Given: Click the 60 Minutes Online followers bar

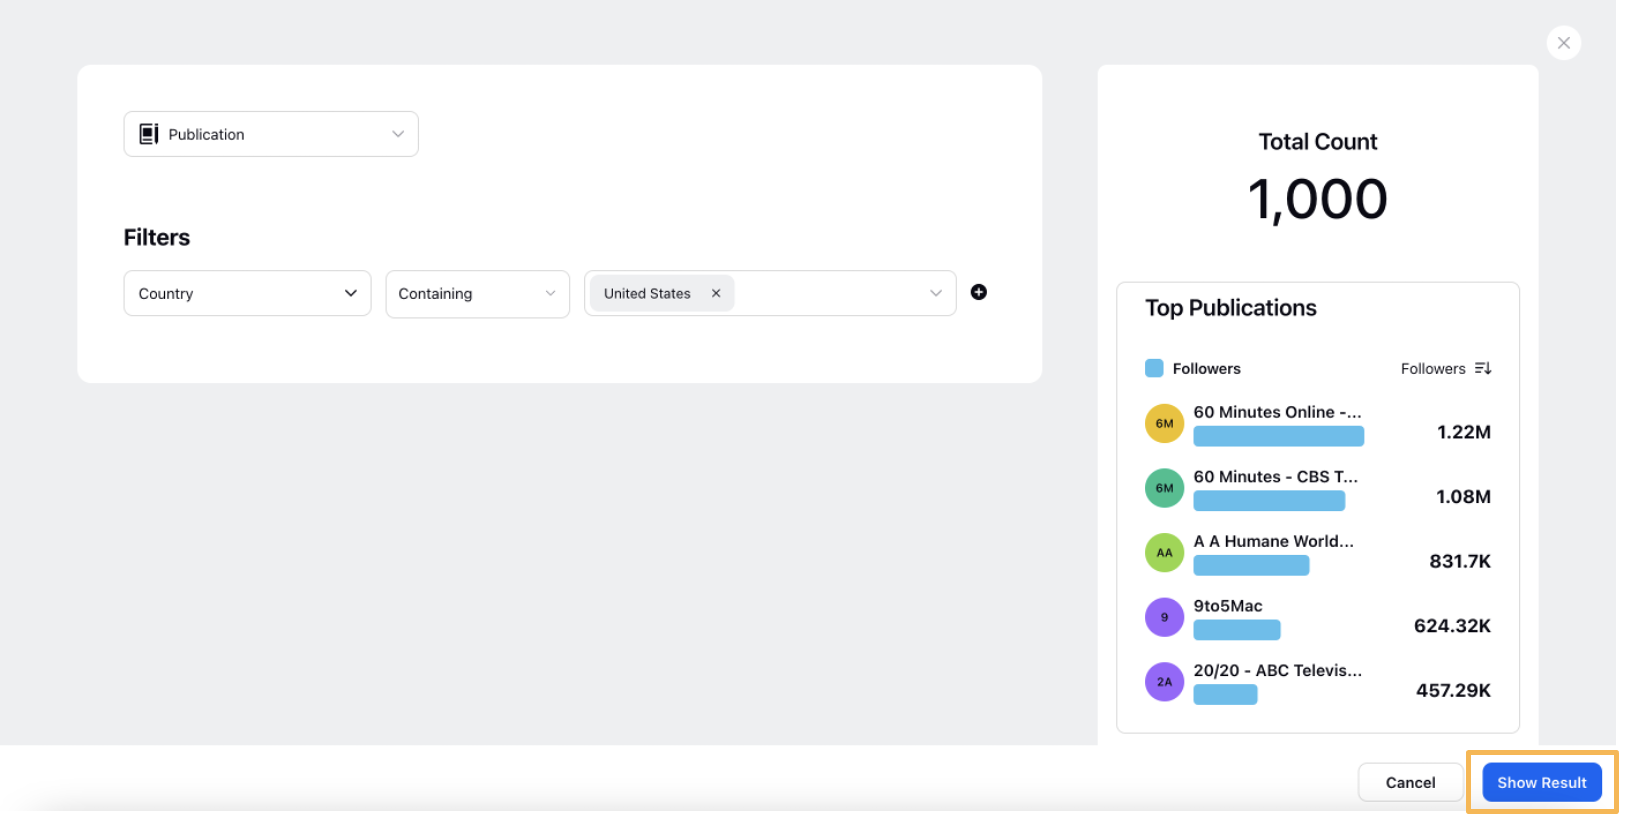Looking at the screenshot, I should click(1278, 436).
